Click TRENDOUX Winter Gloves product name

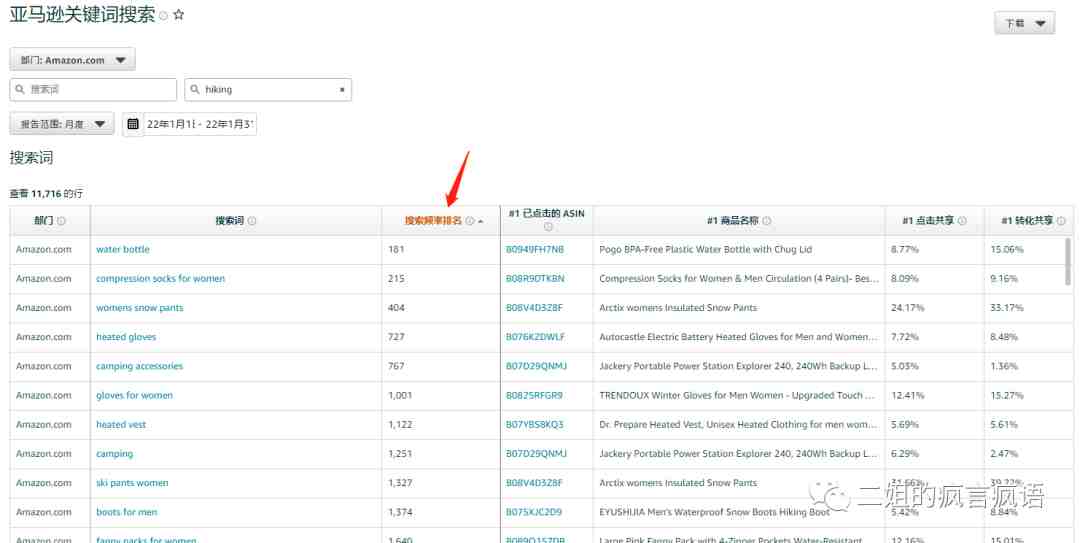coord(737,396)
